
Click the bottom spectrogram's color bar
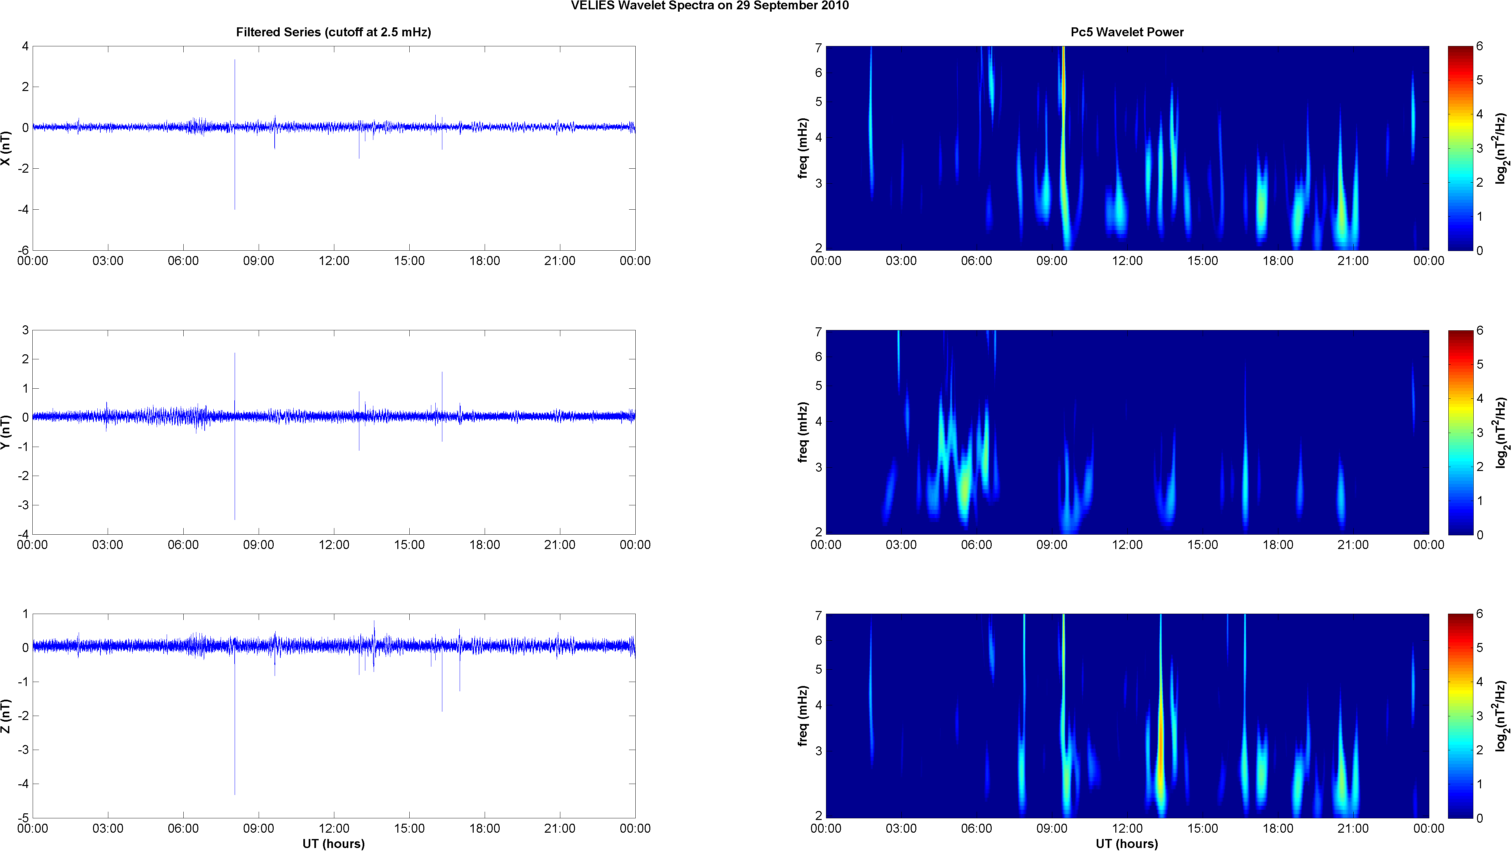point(1460,716)
